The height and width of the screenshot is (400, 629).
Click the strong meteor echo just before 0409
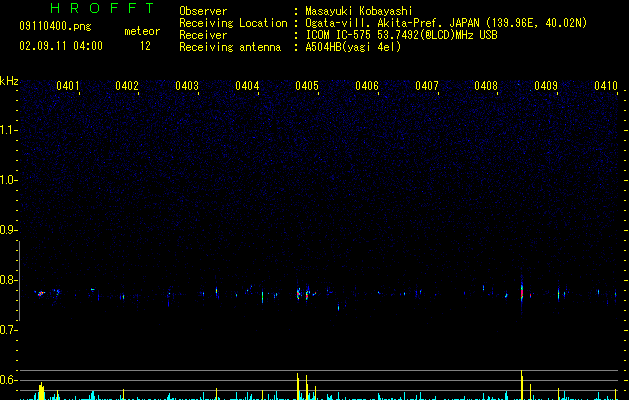click(522, 293)
